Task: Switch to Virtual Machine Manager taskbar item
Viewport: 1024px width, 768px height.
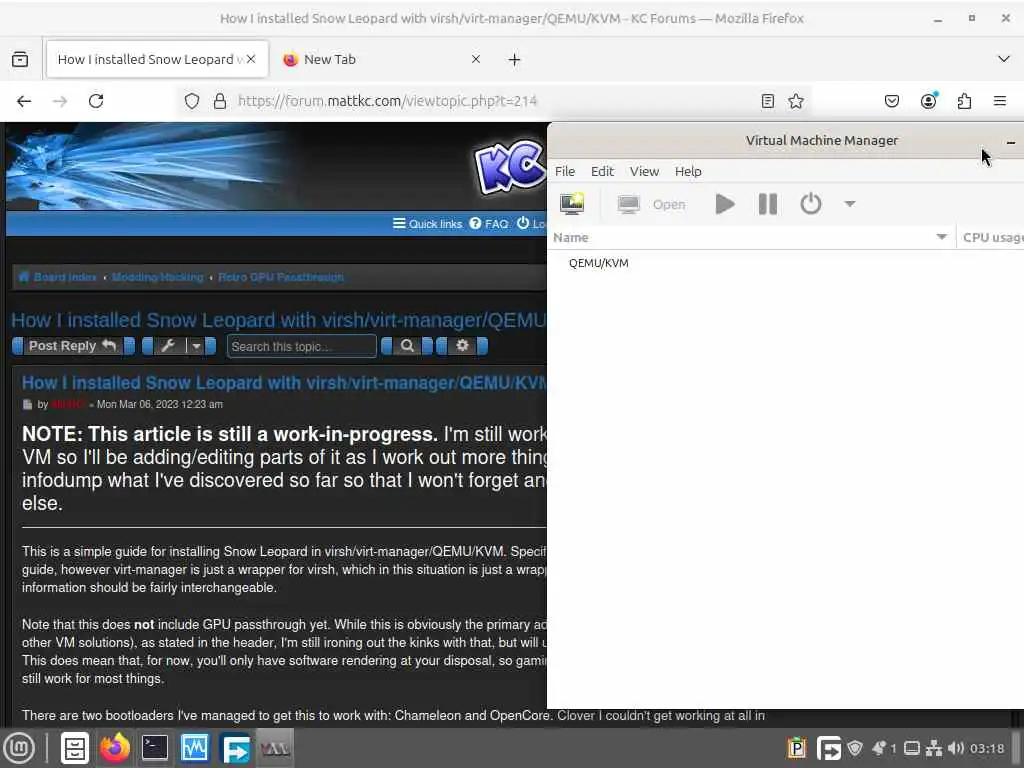Action: pos(275,748)
